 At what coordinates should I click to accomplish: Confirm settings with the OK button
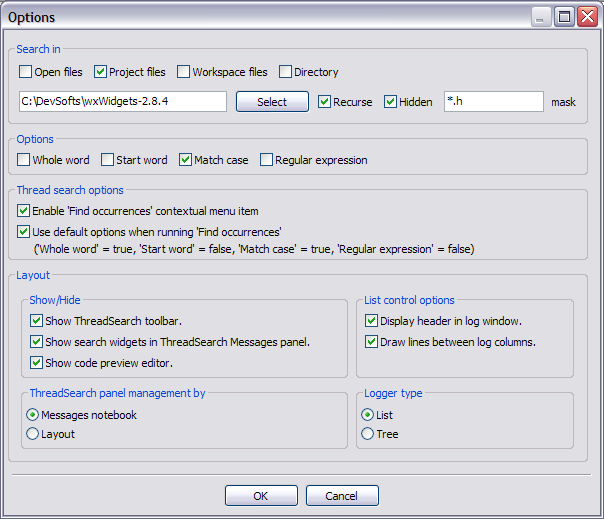click(x=261, y=496)
